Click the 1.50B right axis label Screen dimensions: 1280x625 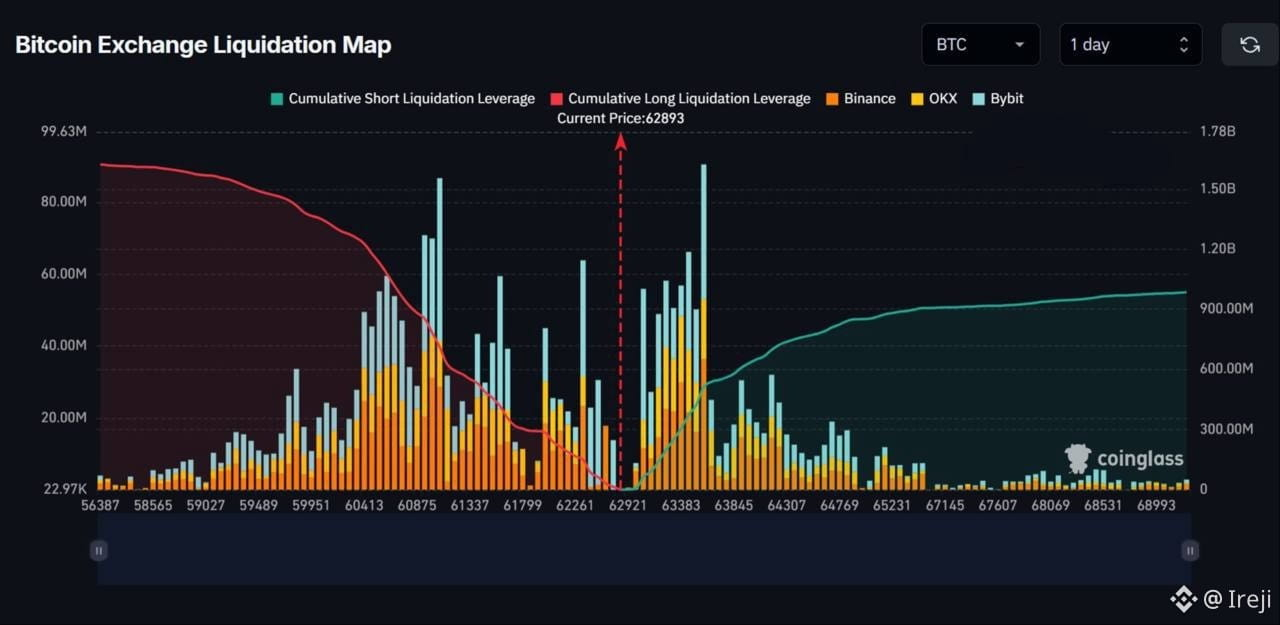click(1217, 189)
